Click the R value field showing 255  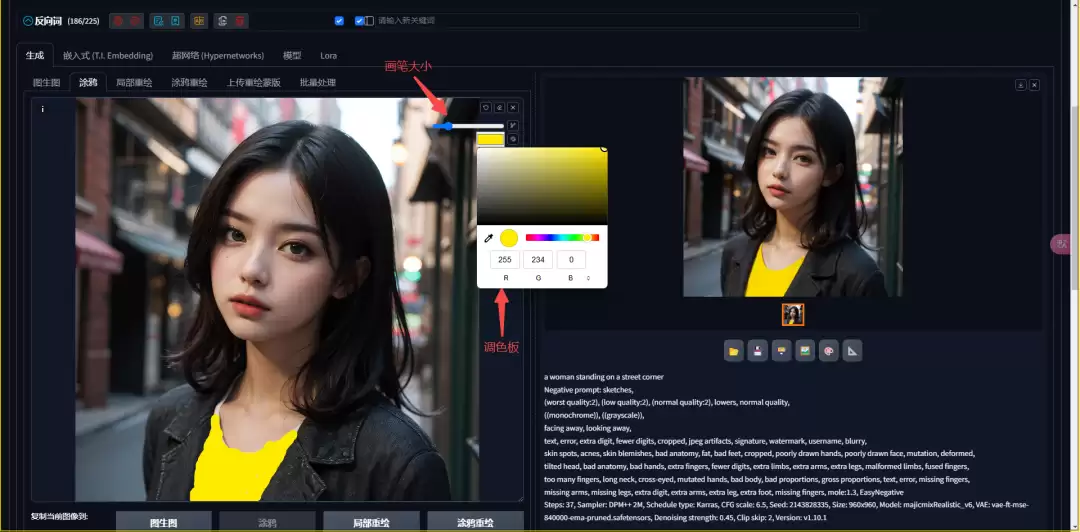point(505,260)
